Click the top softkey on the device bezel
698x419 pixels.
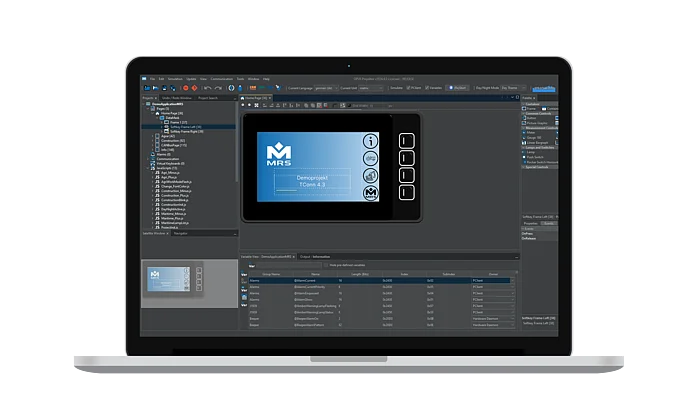(x=406, y=141)
